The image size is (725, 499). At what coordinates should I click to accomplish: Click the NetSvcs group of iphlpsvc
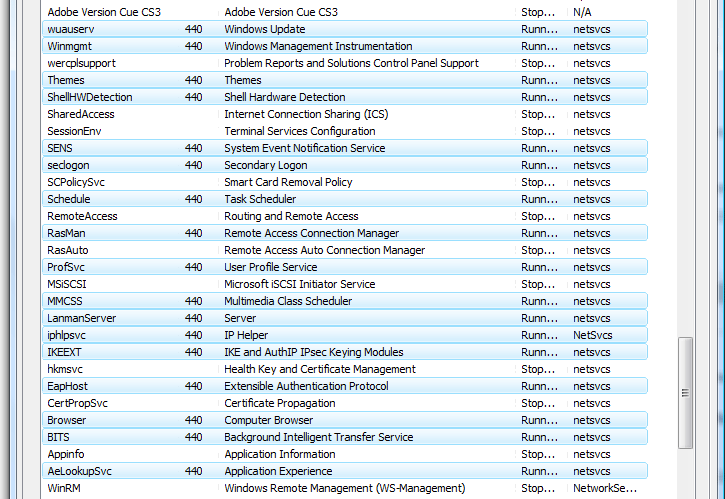(x=592, y=335)
